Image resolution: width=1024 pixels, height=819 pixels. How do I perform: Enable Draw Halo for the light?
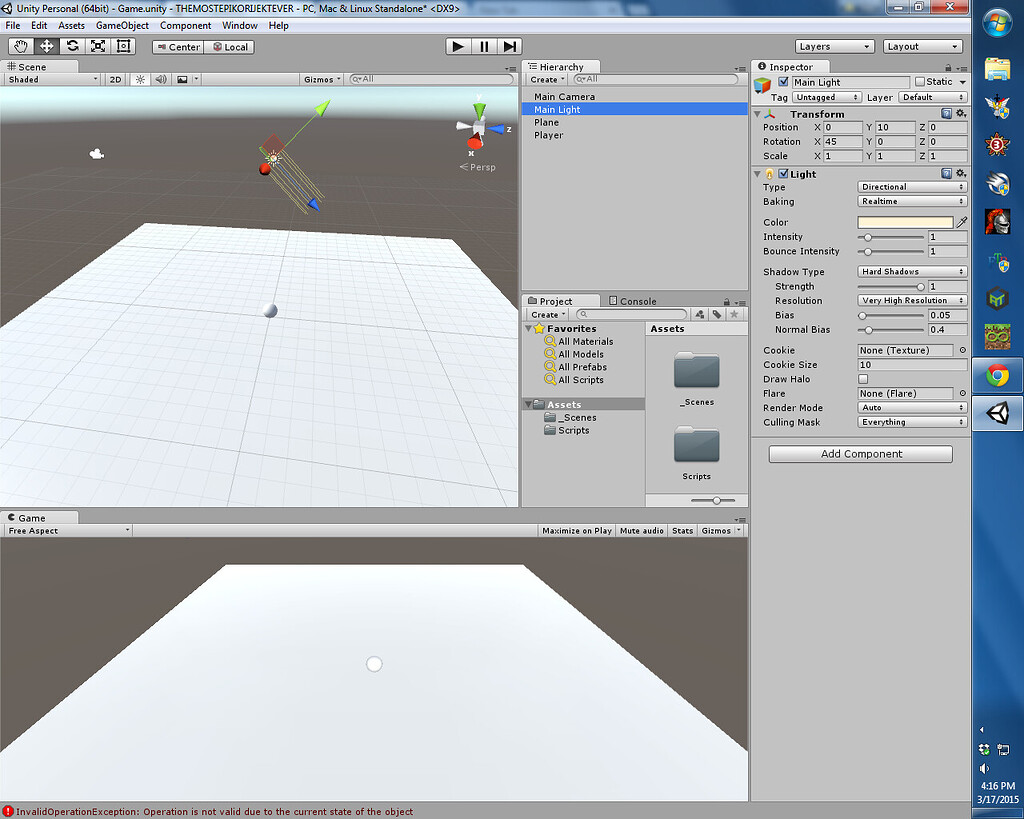pyautogui.click(x=862, y=379)
